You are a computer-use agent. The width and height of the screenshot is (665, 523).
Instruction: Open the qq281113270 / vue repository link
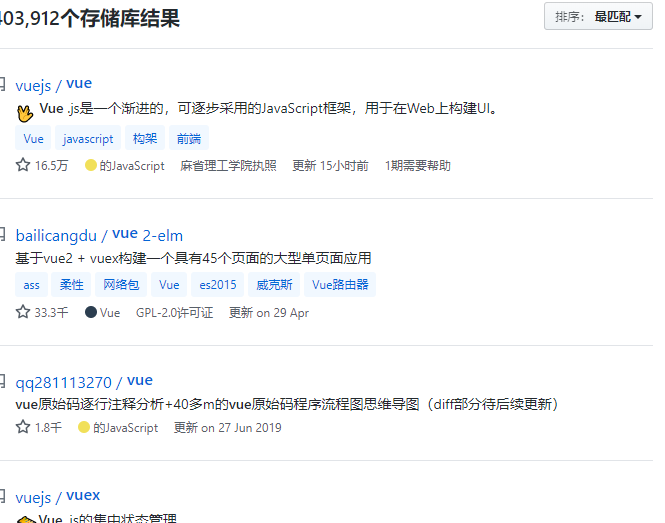click(84, 382)
